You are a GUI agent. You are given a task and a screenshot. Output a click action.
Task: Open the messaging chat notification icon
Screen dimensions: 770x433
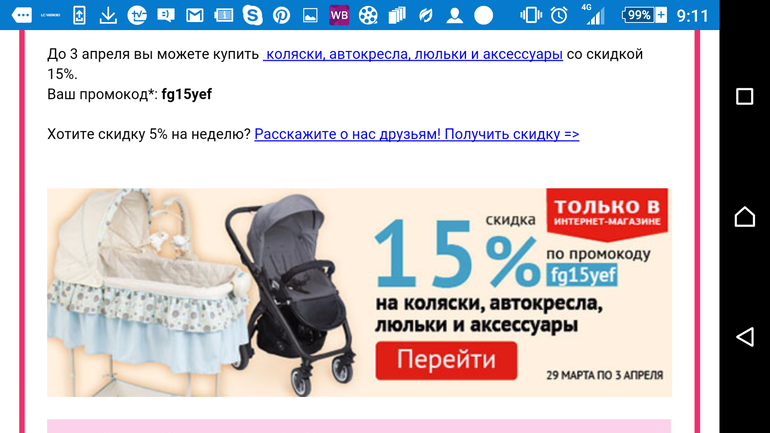(x=165, y=15)
